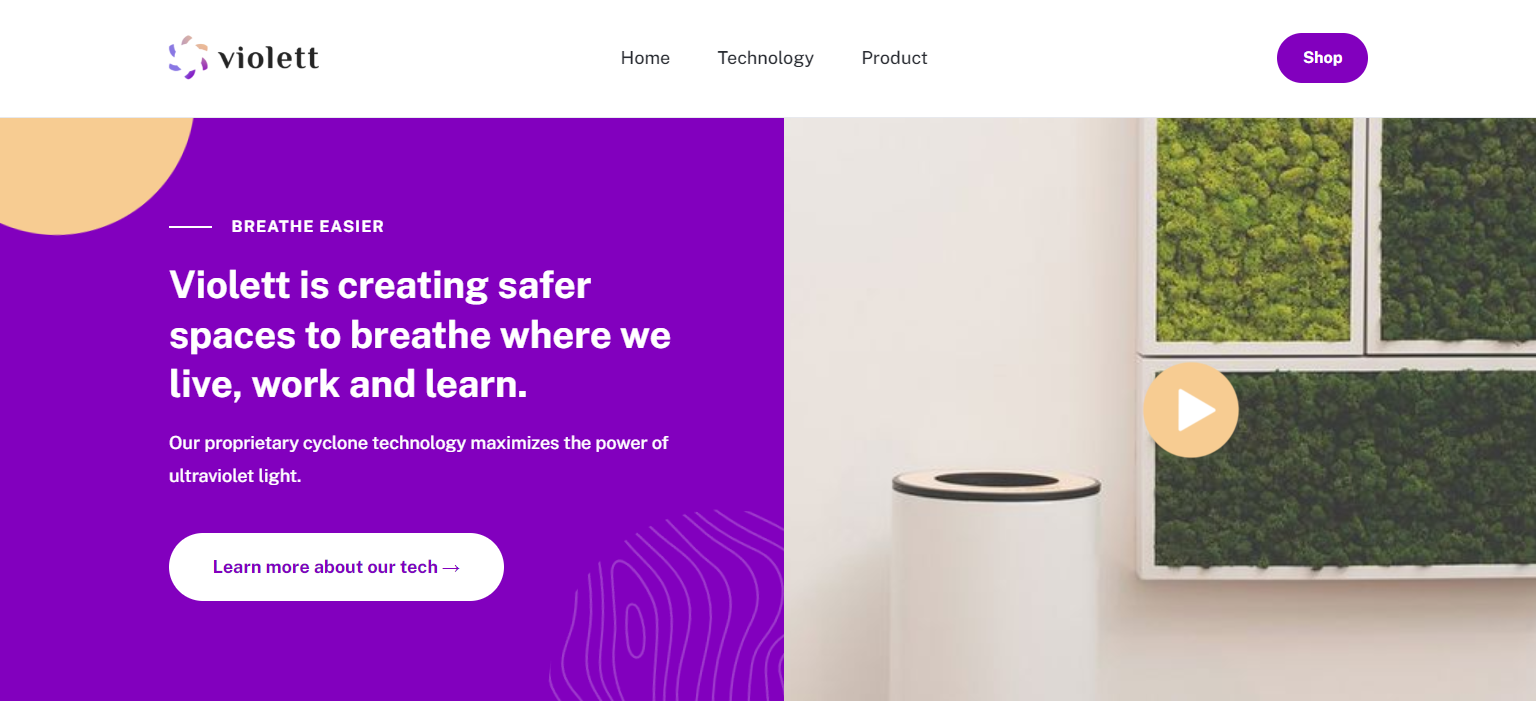This screenshot has height=701, width=1536.
Task: Click the paragraph about proprietary cyclone technology
Action: tap(419, 459)
